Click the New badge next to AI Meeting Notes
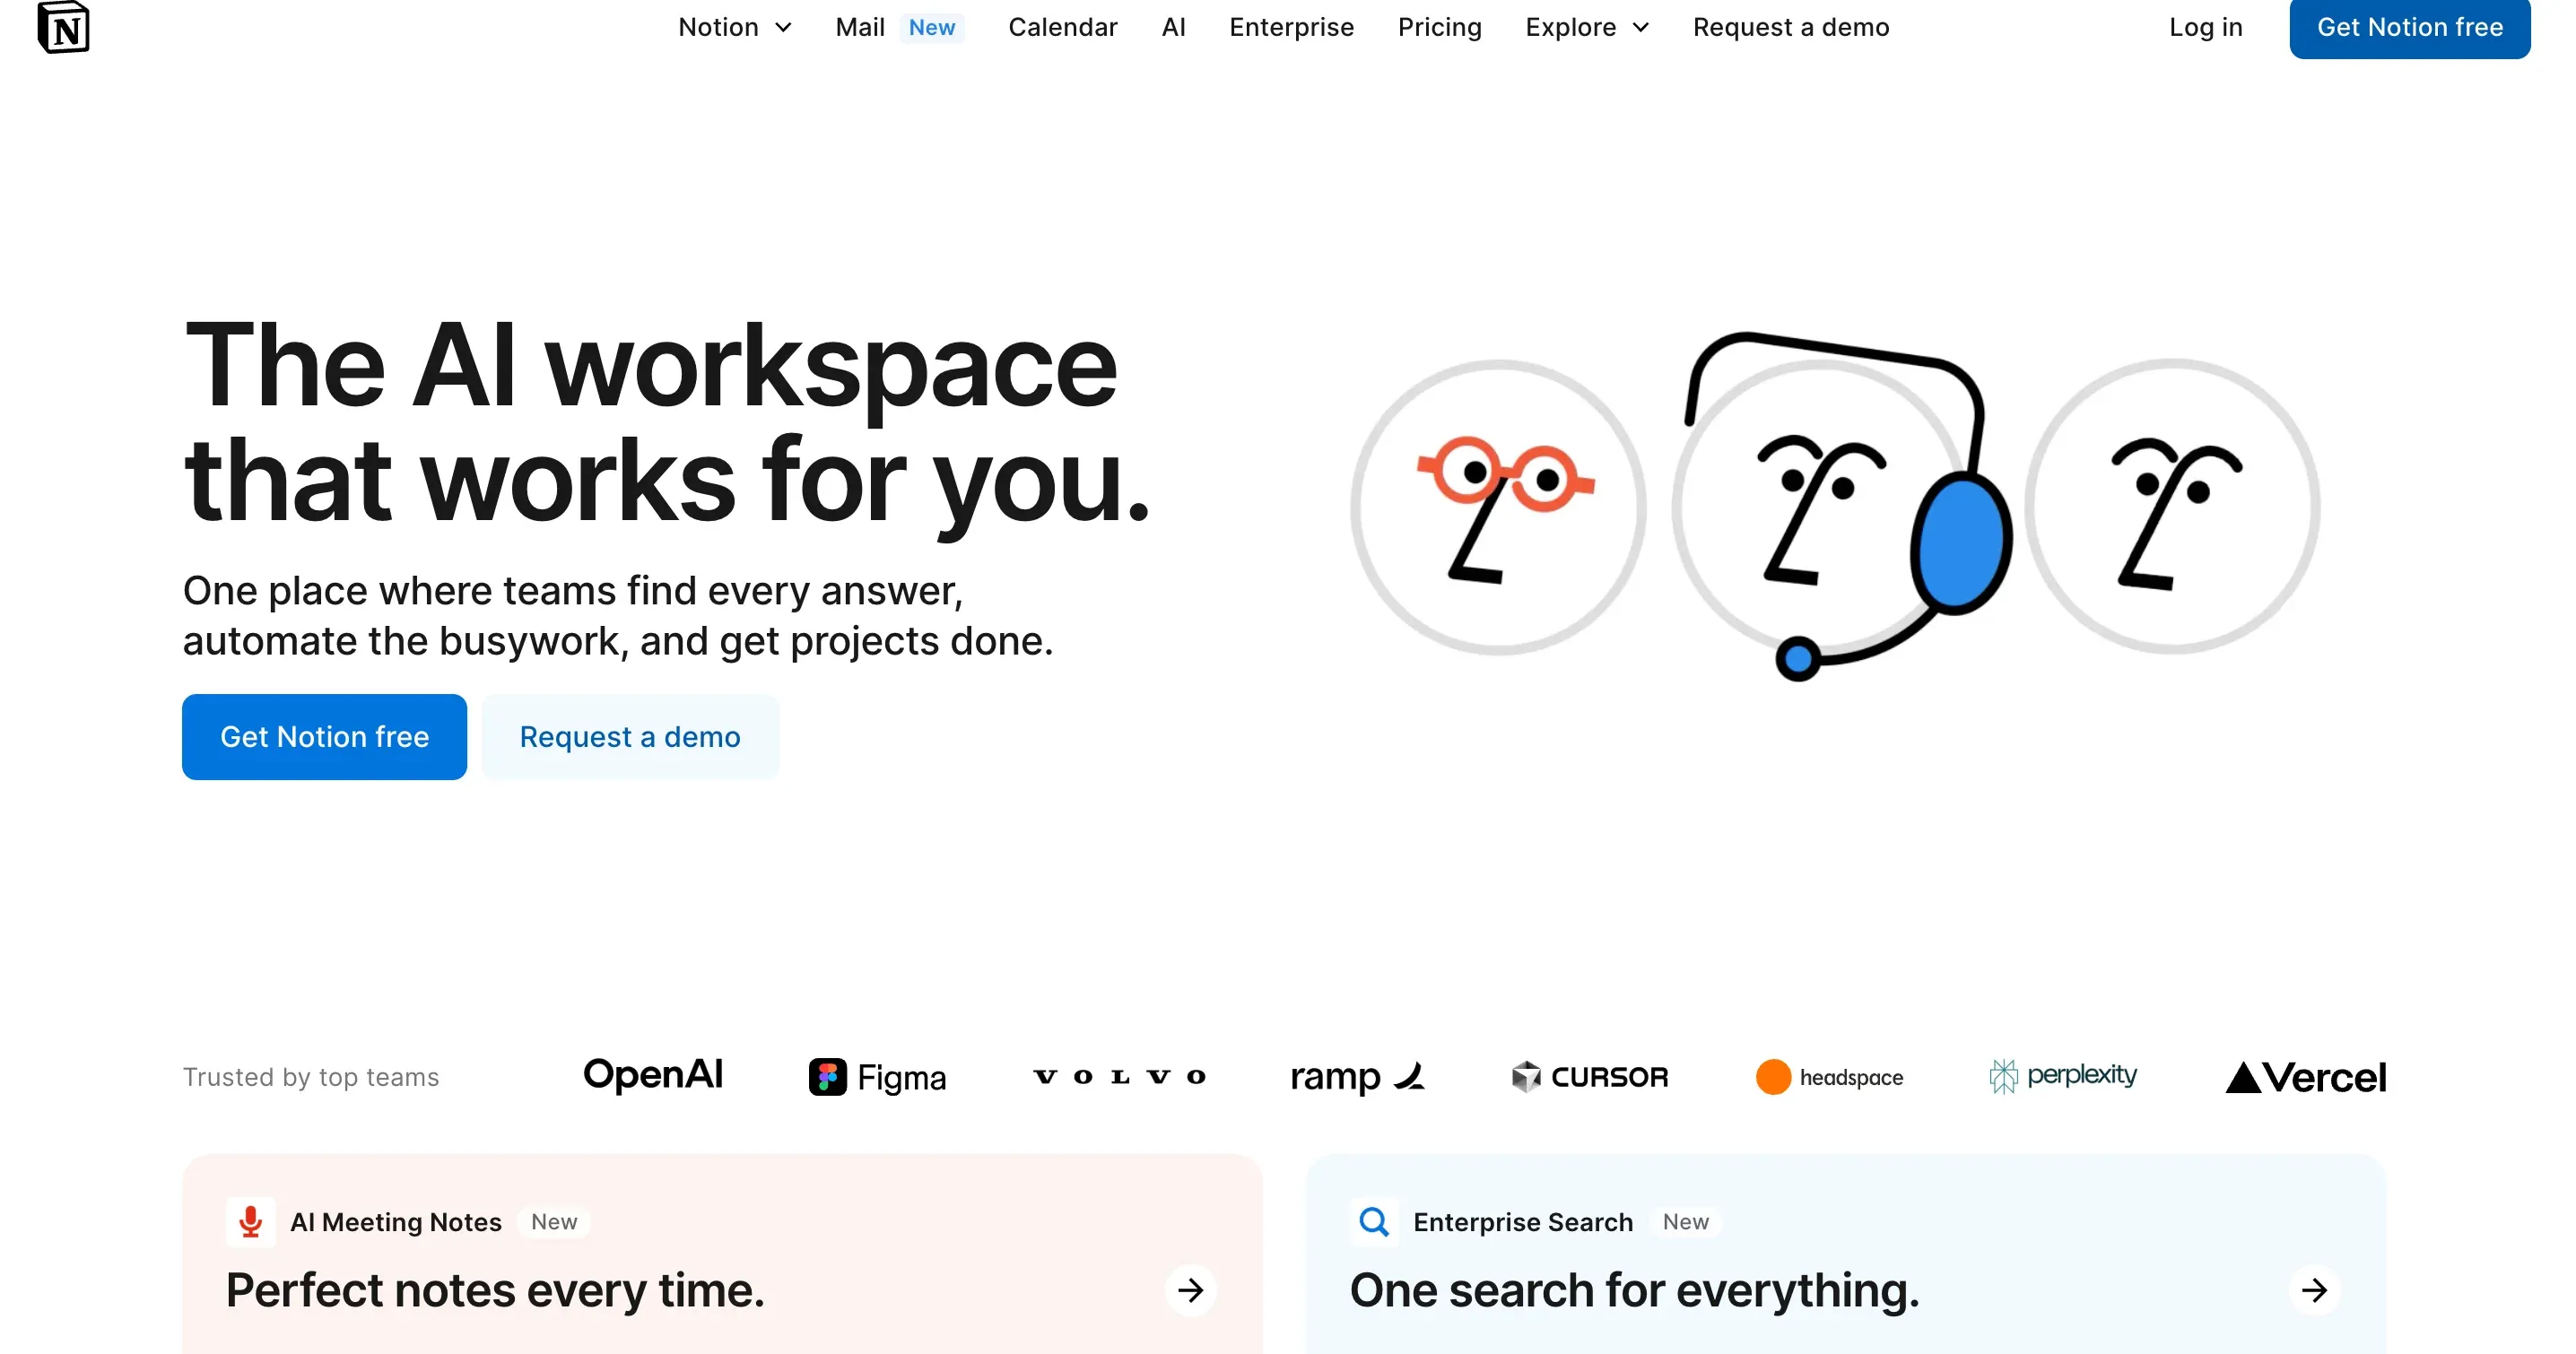2576x1354 pixels. tap(553, 1222)
